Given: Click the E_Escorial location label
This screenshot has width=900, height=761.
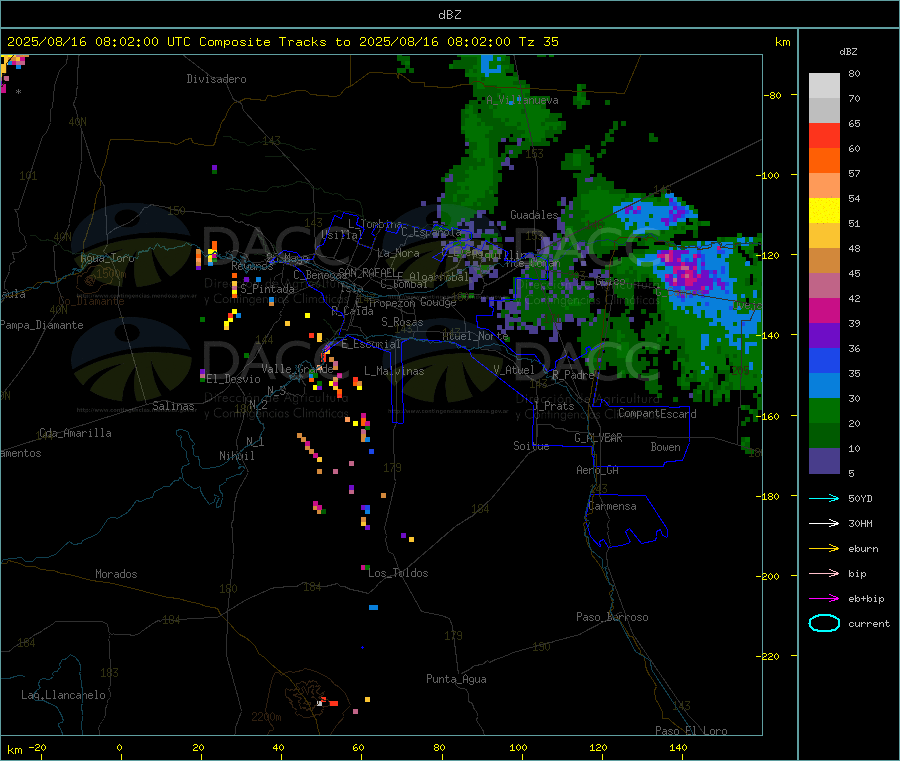Looking at the screenshot, I should point(370,344).
